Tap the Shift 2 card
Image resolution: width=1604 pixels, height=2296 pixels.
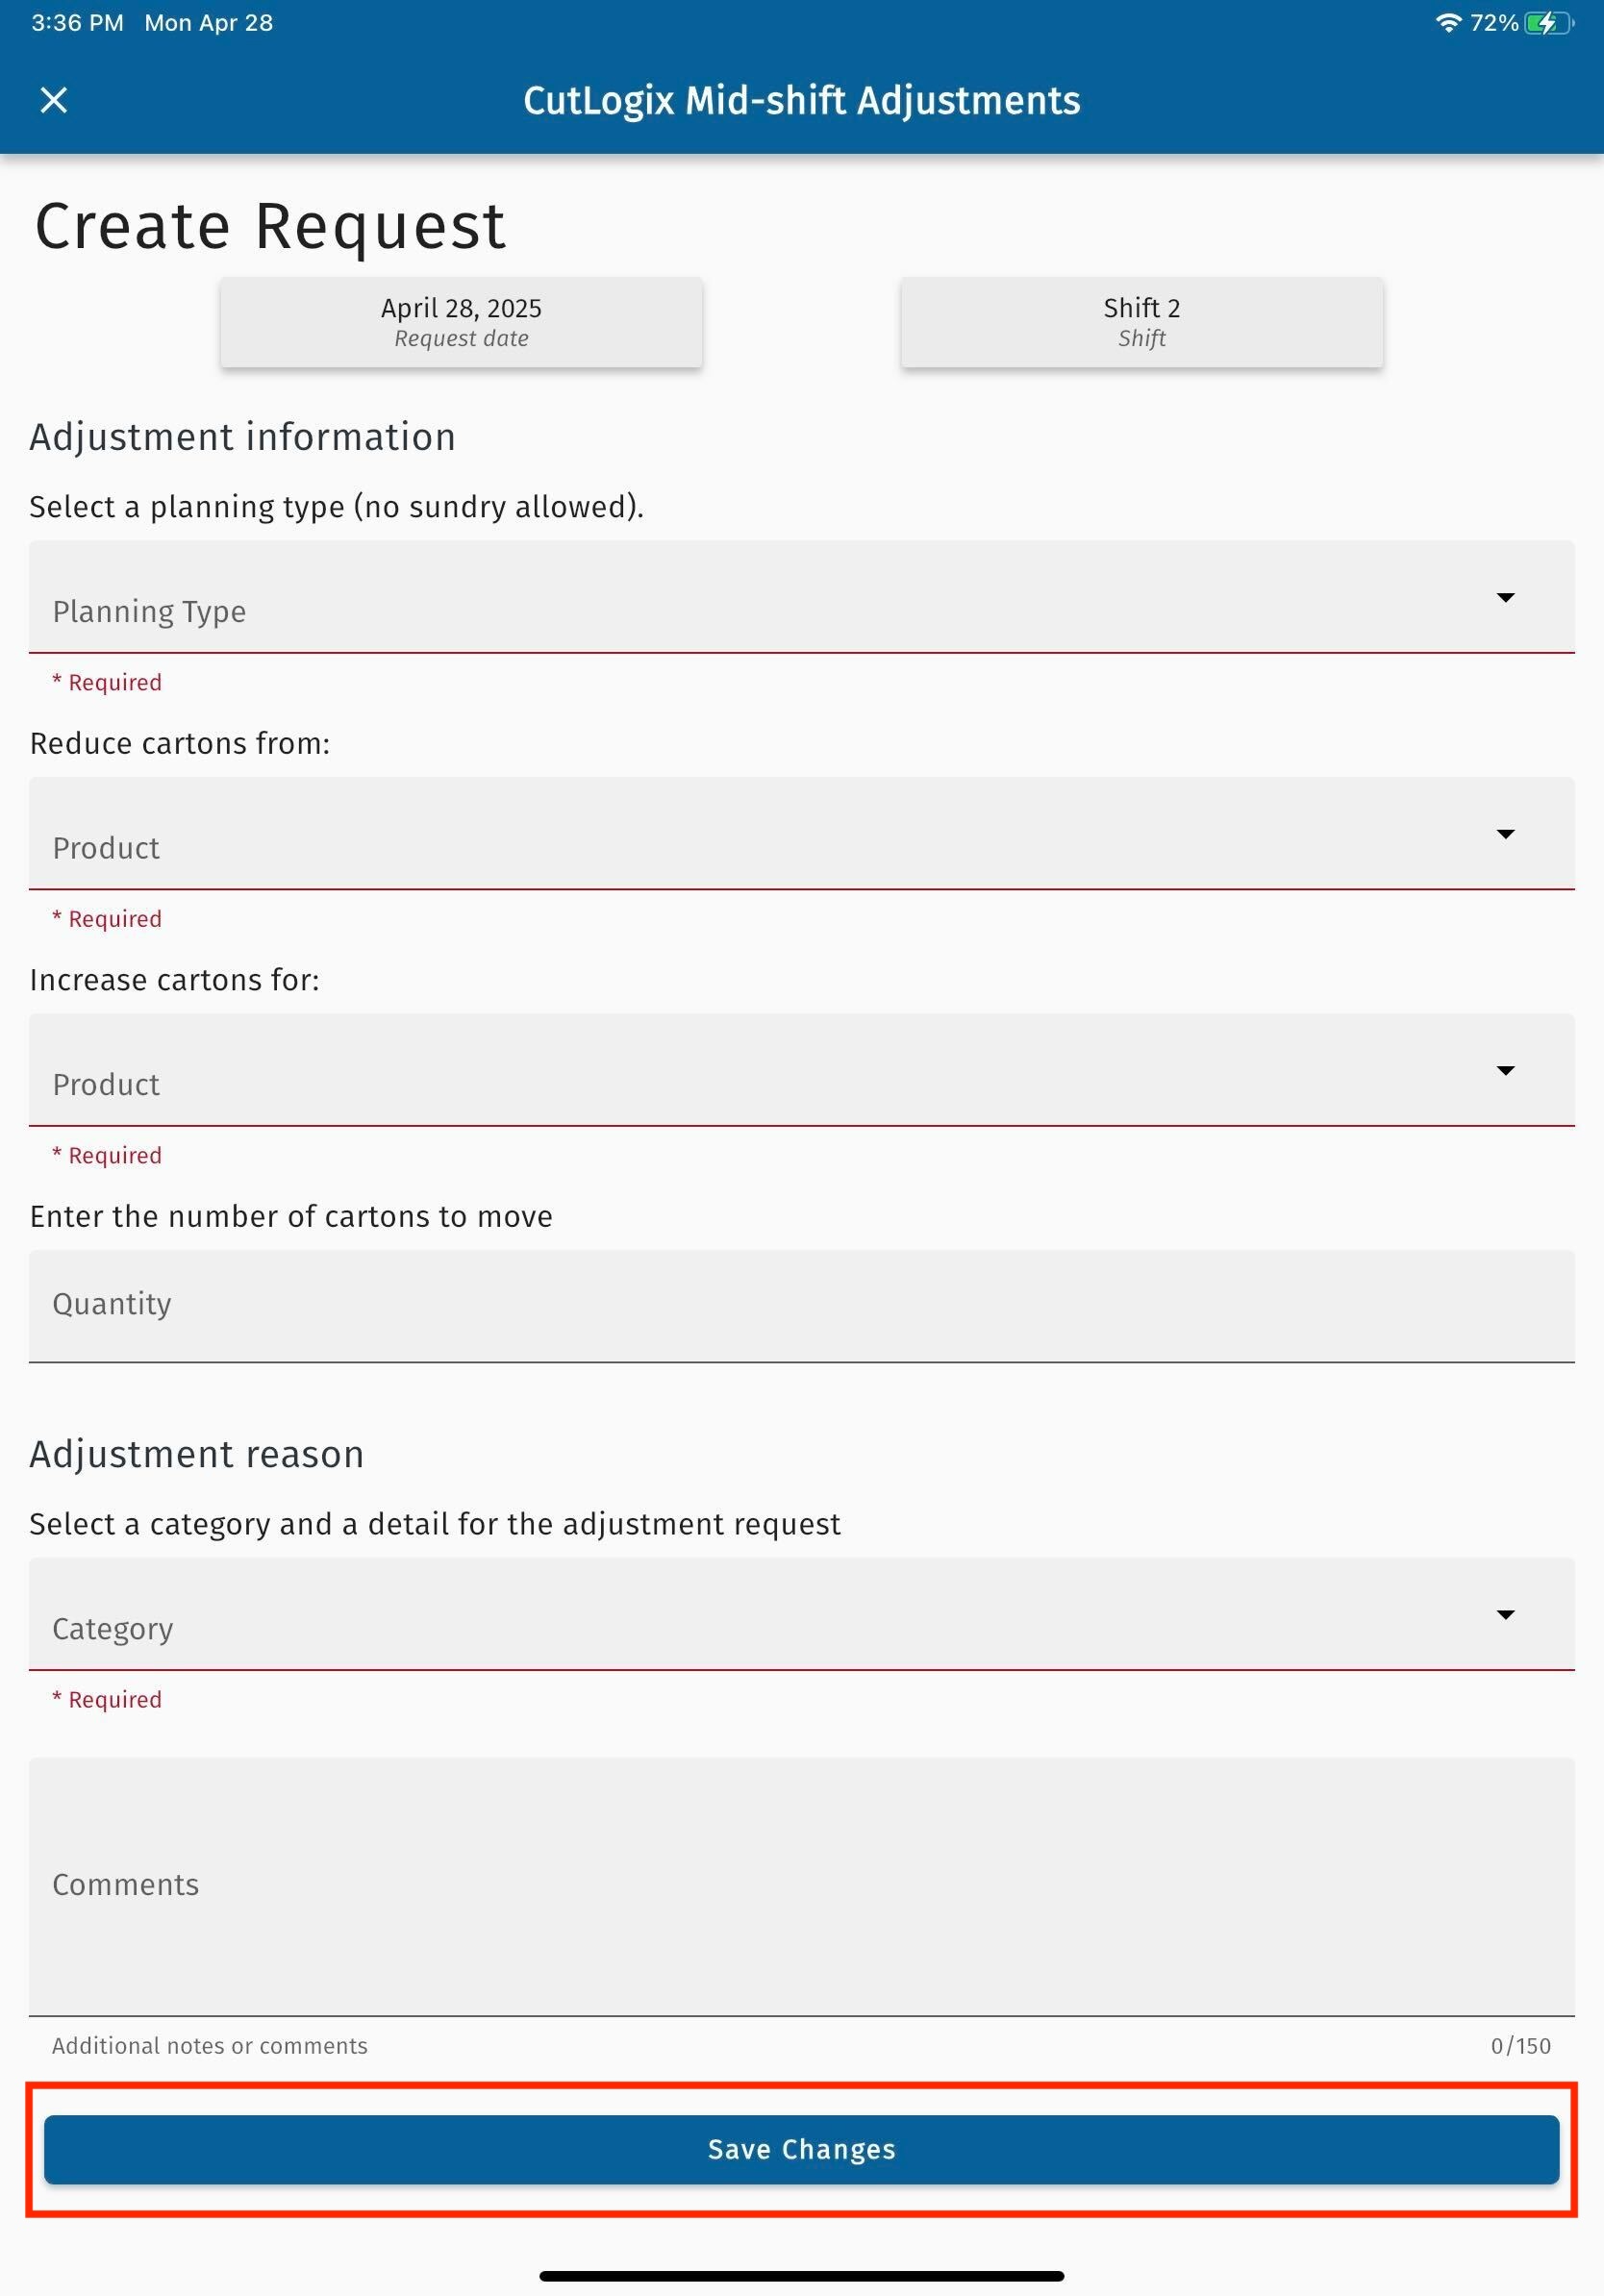click(1141, 322)
